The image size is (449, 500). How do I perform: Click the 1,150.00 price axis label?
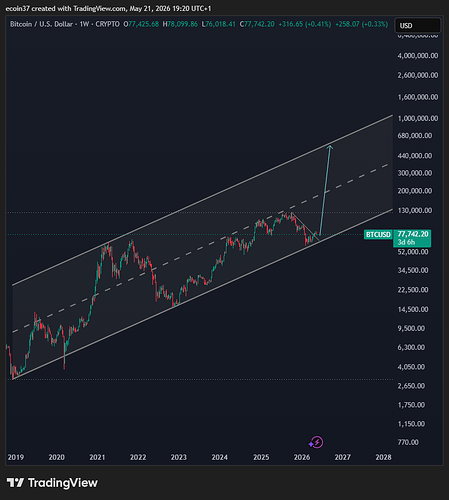411,424
